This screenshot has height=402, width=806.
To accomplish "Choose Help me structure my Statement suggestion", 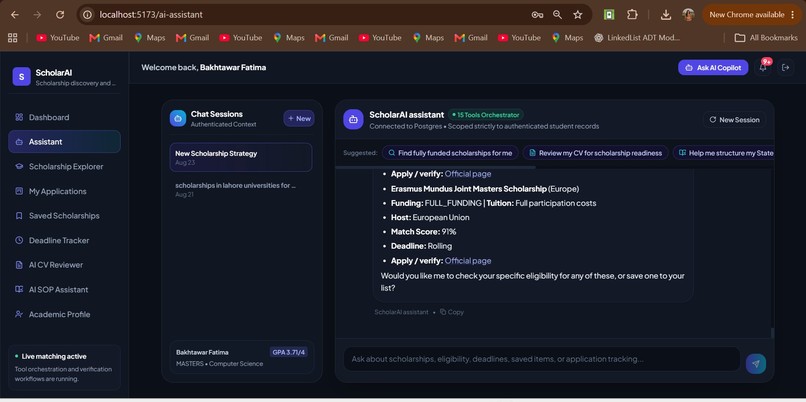I will tap(723, 153).
